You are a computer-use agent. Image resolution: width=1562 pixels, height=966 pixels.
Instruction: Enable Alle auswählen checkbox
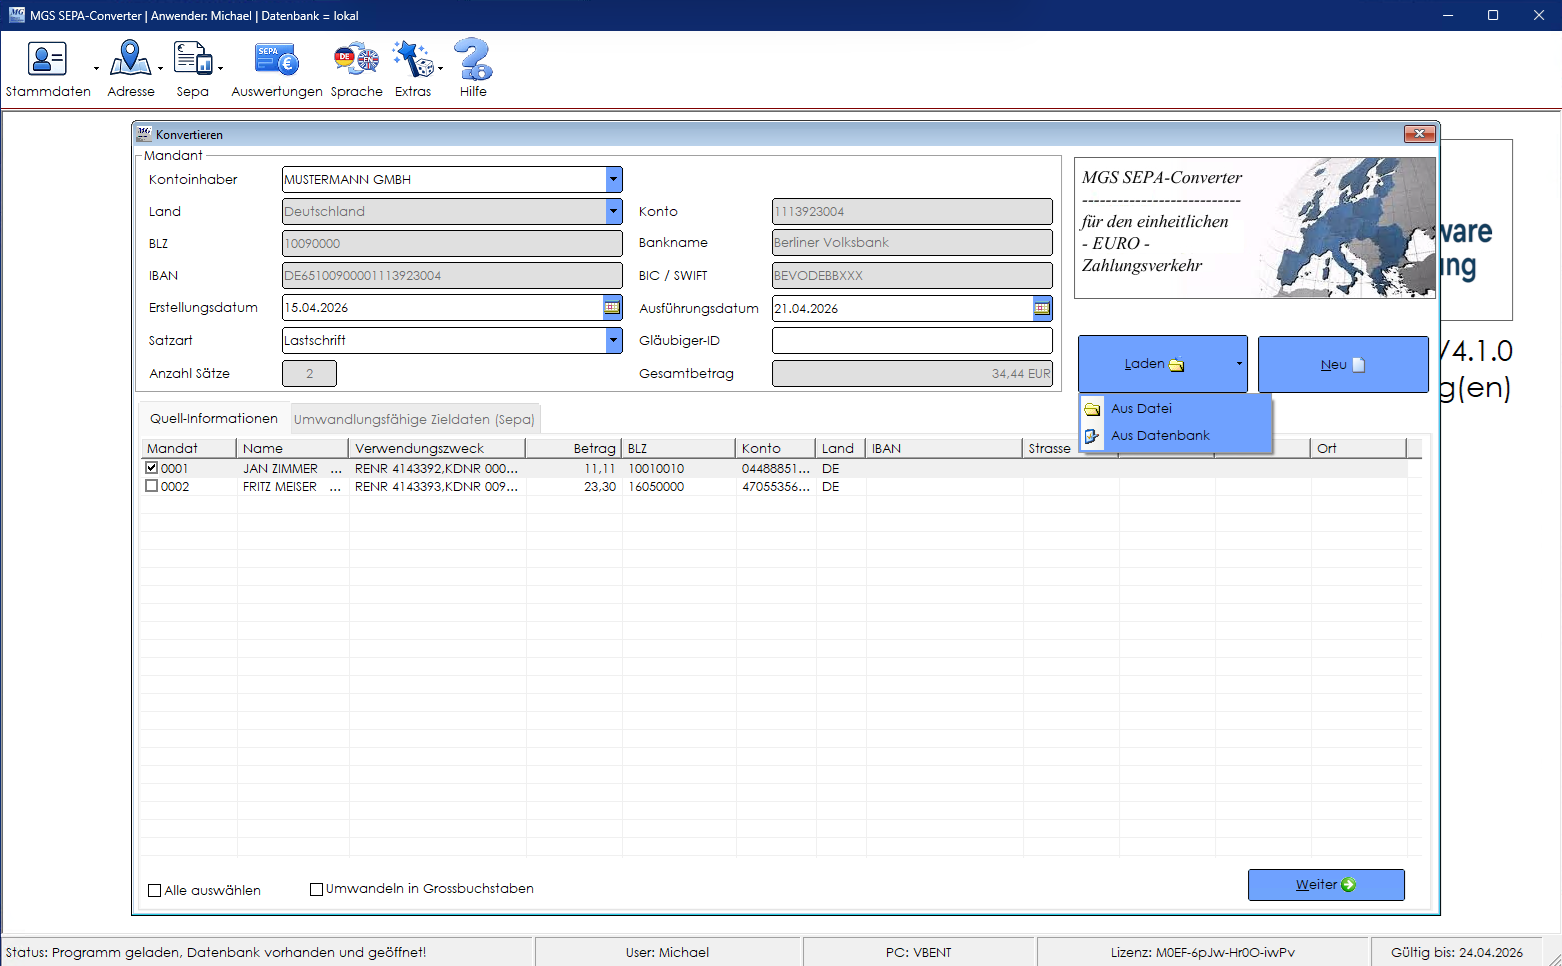pos(155,890)
